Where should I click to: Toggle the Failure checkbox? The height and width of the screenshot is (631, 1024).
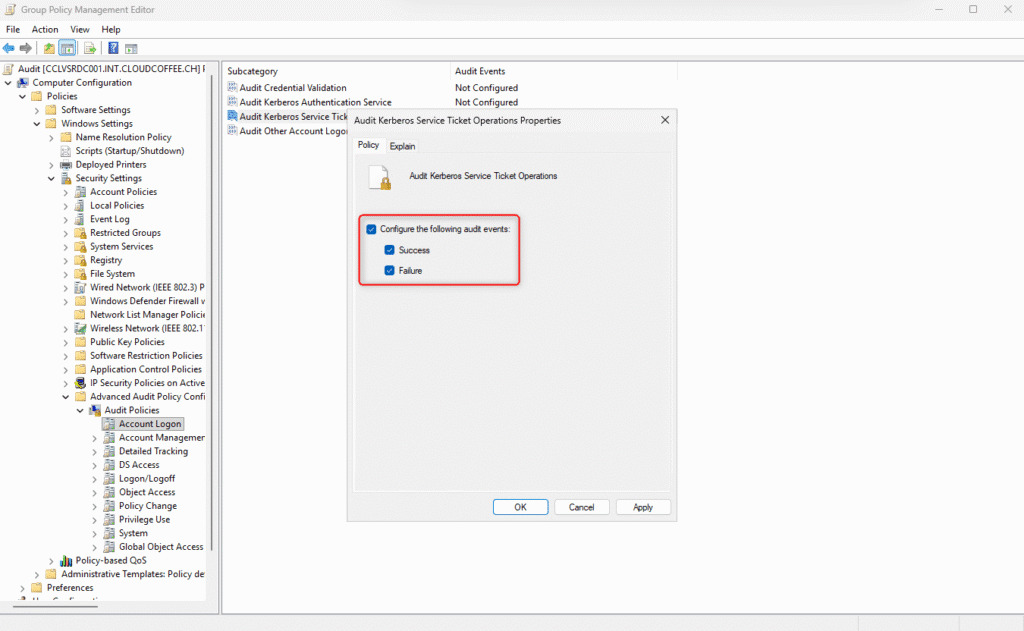pyautogui.click(x=390, y=270)
